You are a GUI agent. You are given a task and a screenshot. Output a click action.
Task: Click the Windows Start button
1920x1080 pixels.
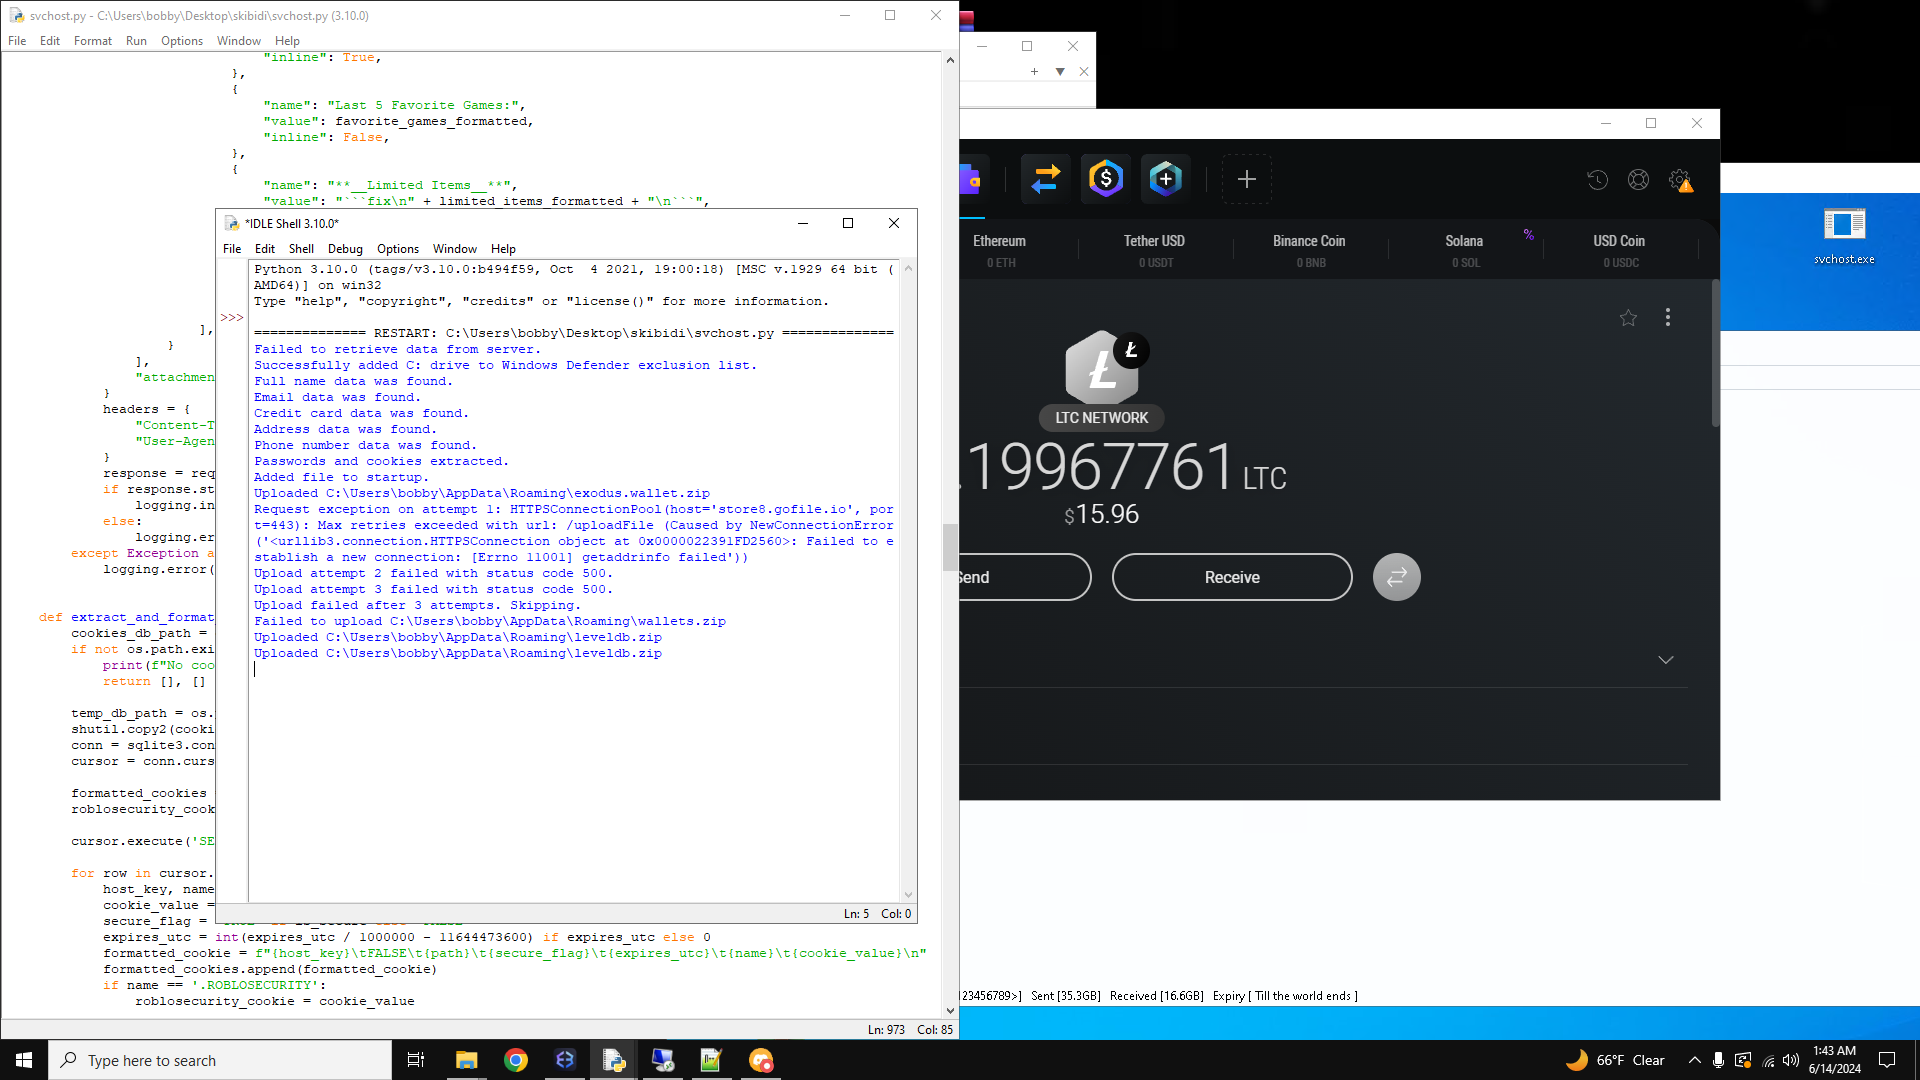coord(24,1060)
